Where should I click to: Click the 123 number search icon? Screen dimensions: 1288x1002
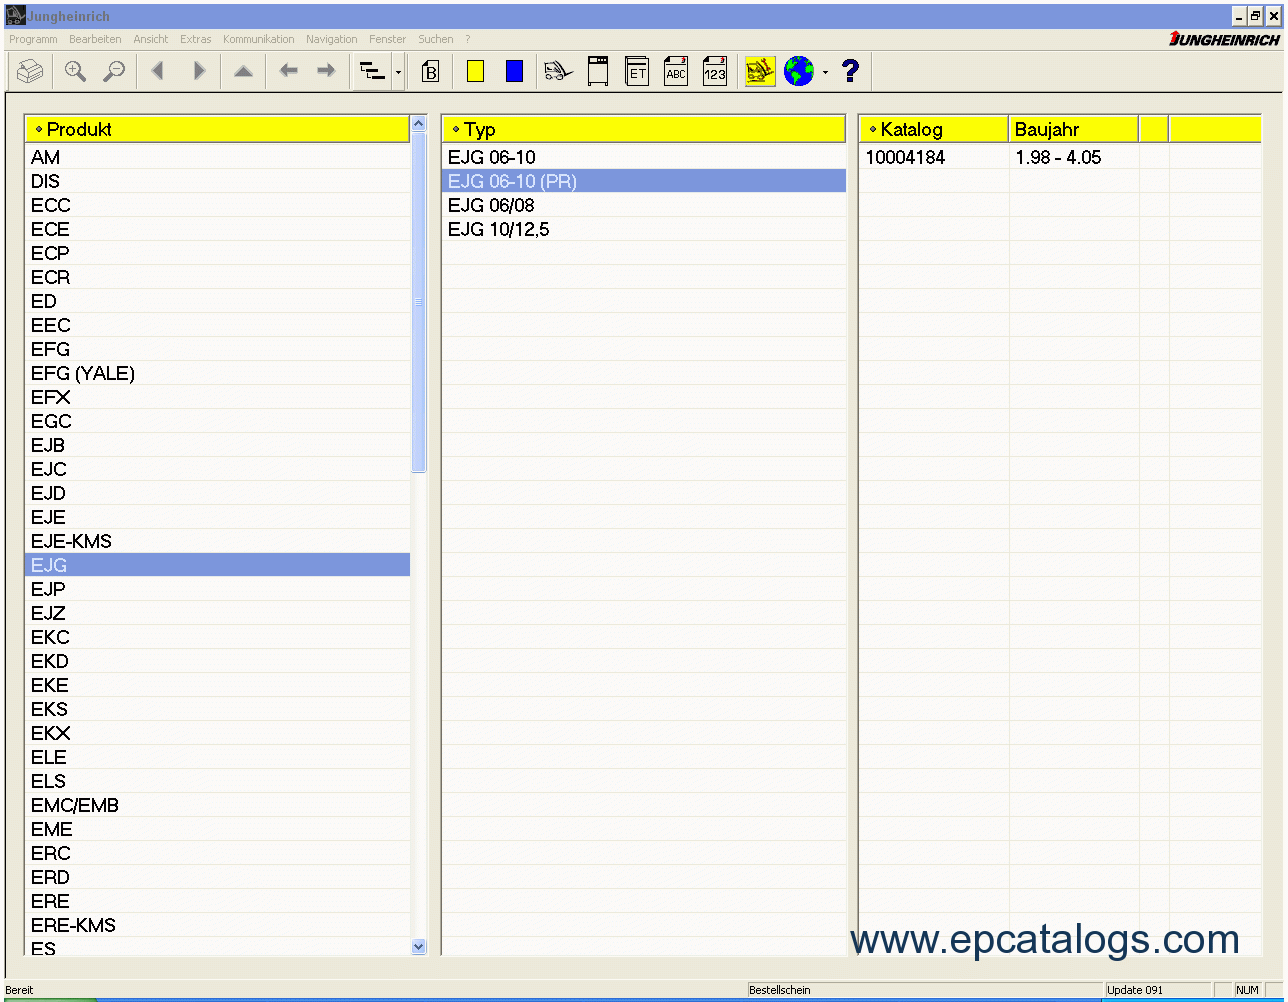coord(715,71)
